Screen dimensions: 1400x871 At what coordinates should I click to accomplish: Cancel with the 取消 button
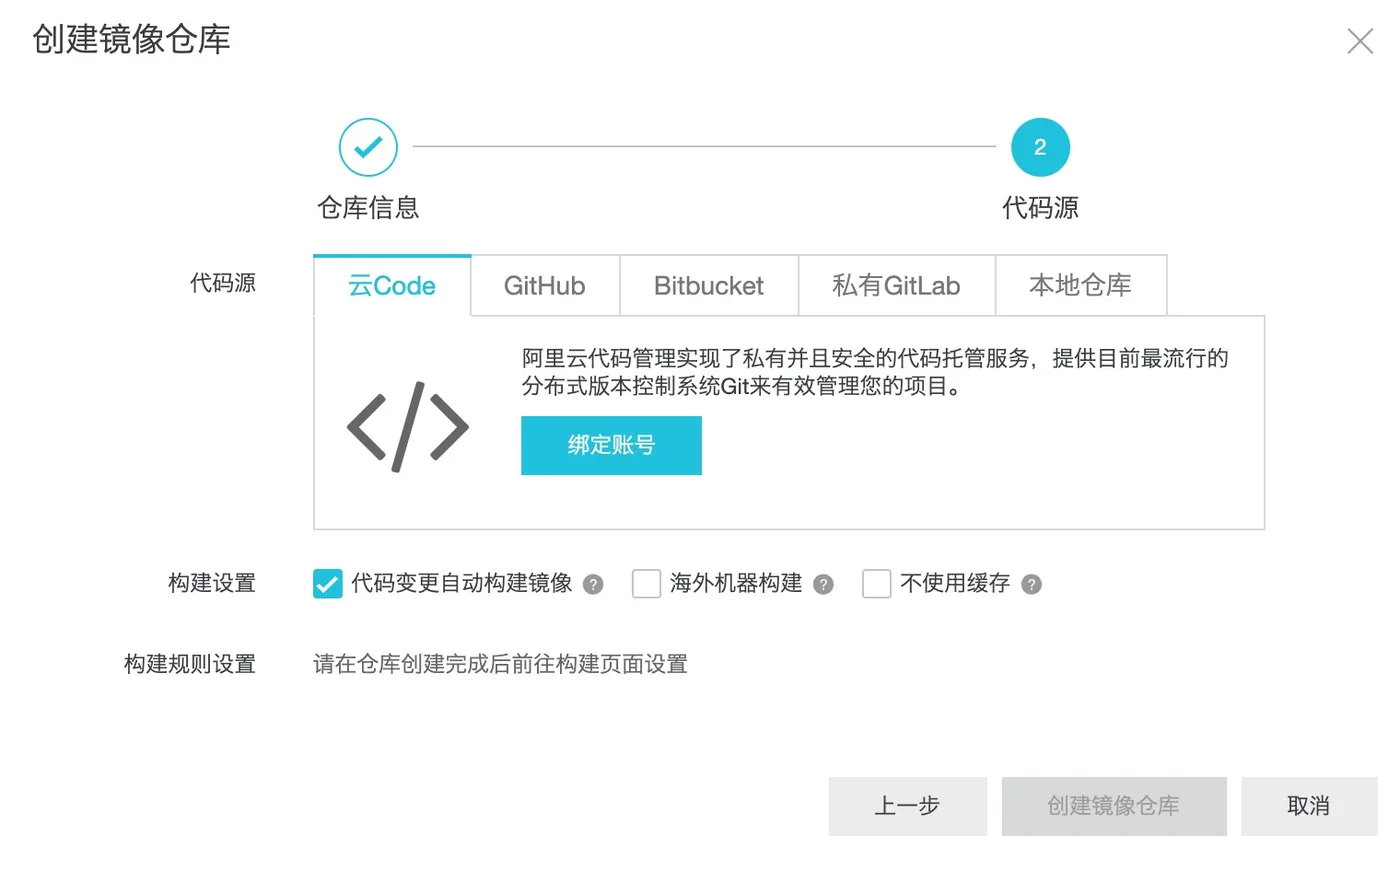coord(1309,806)
